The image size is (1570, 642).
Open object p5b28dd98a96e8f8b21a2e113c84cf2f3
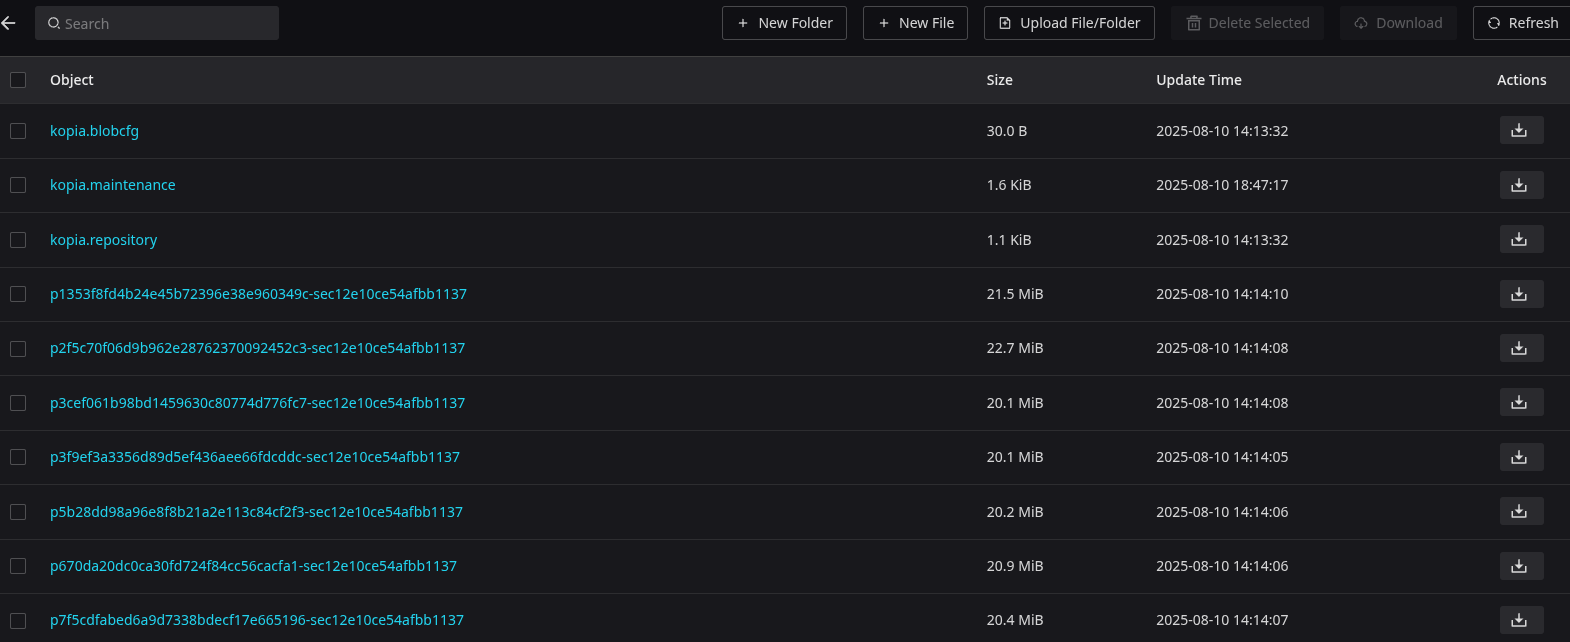[256, 512]
